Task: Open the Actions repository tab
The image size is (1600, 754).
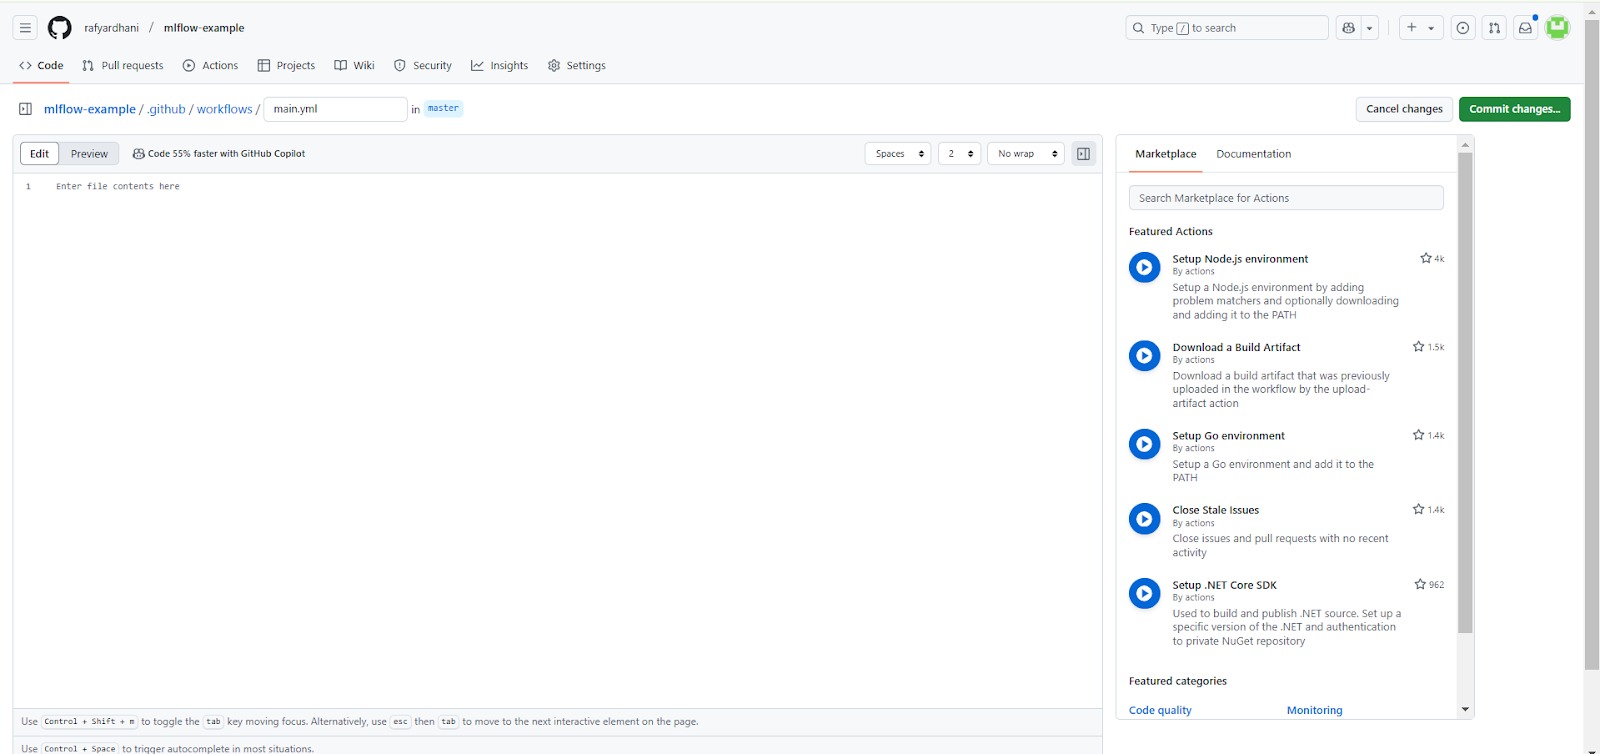Action: click(x=210, y=66)
